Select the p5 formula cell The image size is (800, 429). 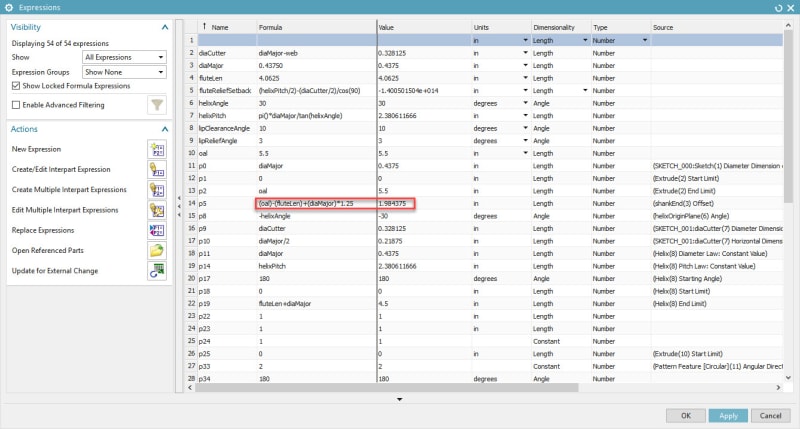tap(316, 204)
